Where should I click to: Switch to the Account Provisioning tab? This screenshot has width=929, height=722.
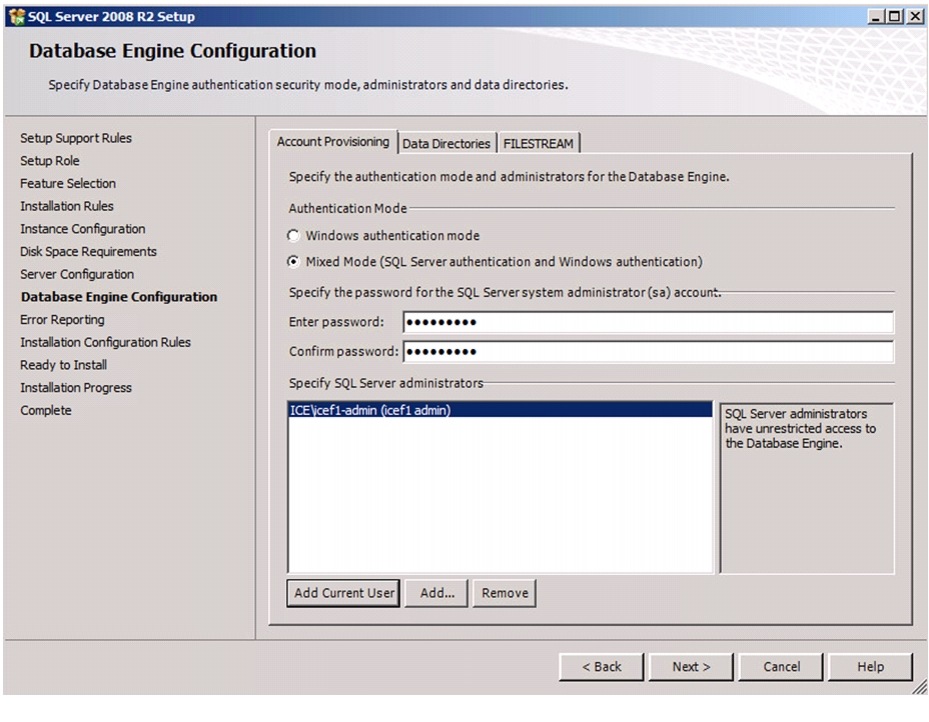[x=333, y=142]
